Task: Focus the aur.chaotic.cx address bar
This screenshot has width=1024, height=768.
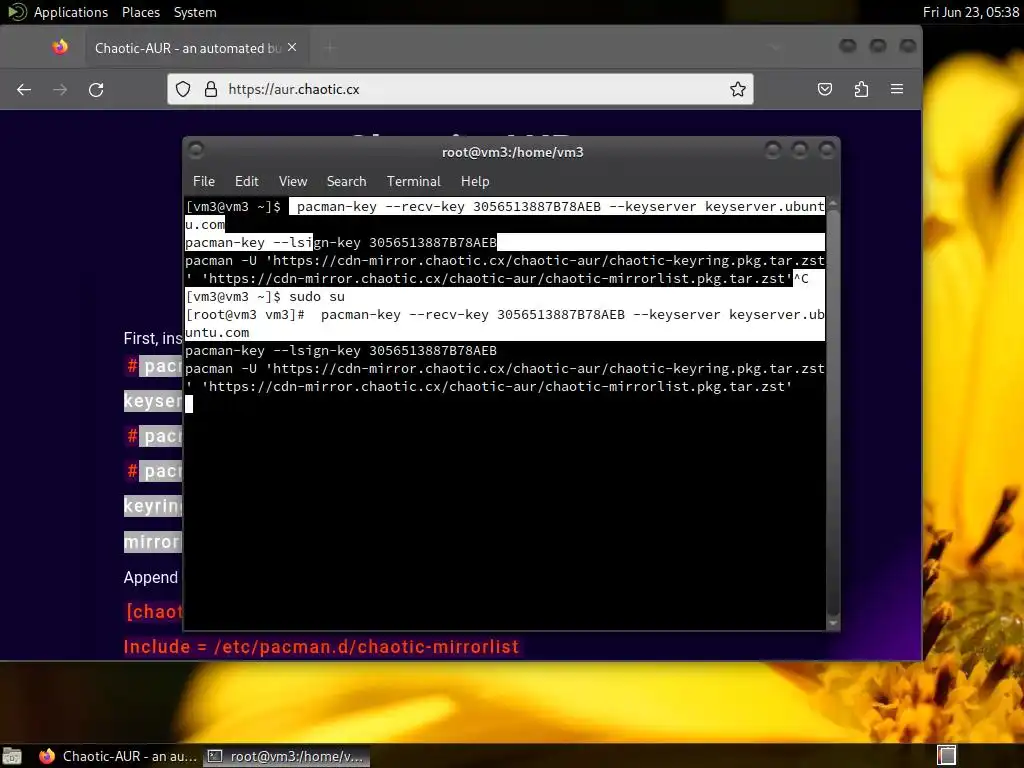Action: click(460, 89)
